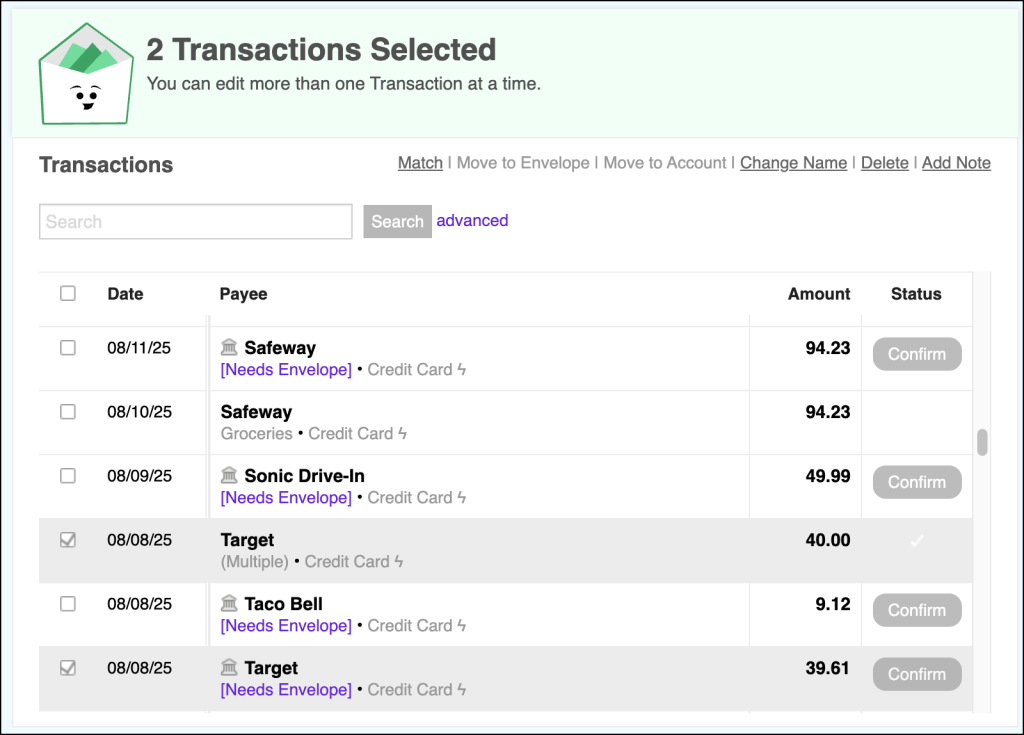
Task: Click the amount 39.61
Action: click(827, 668)
